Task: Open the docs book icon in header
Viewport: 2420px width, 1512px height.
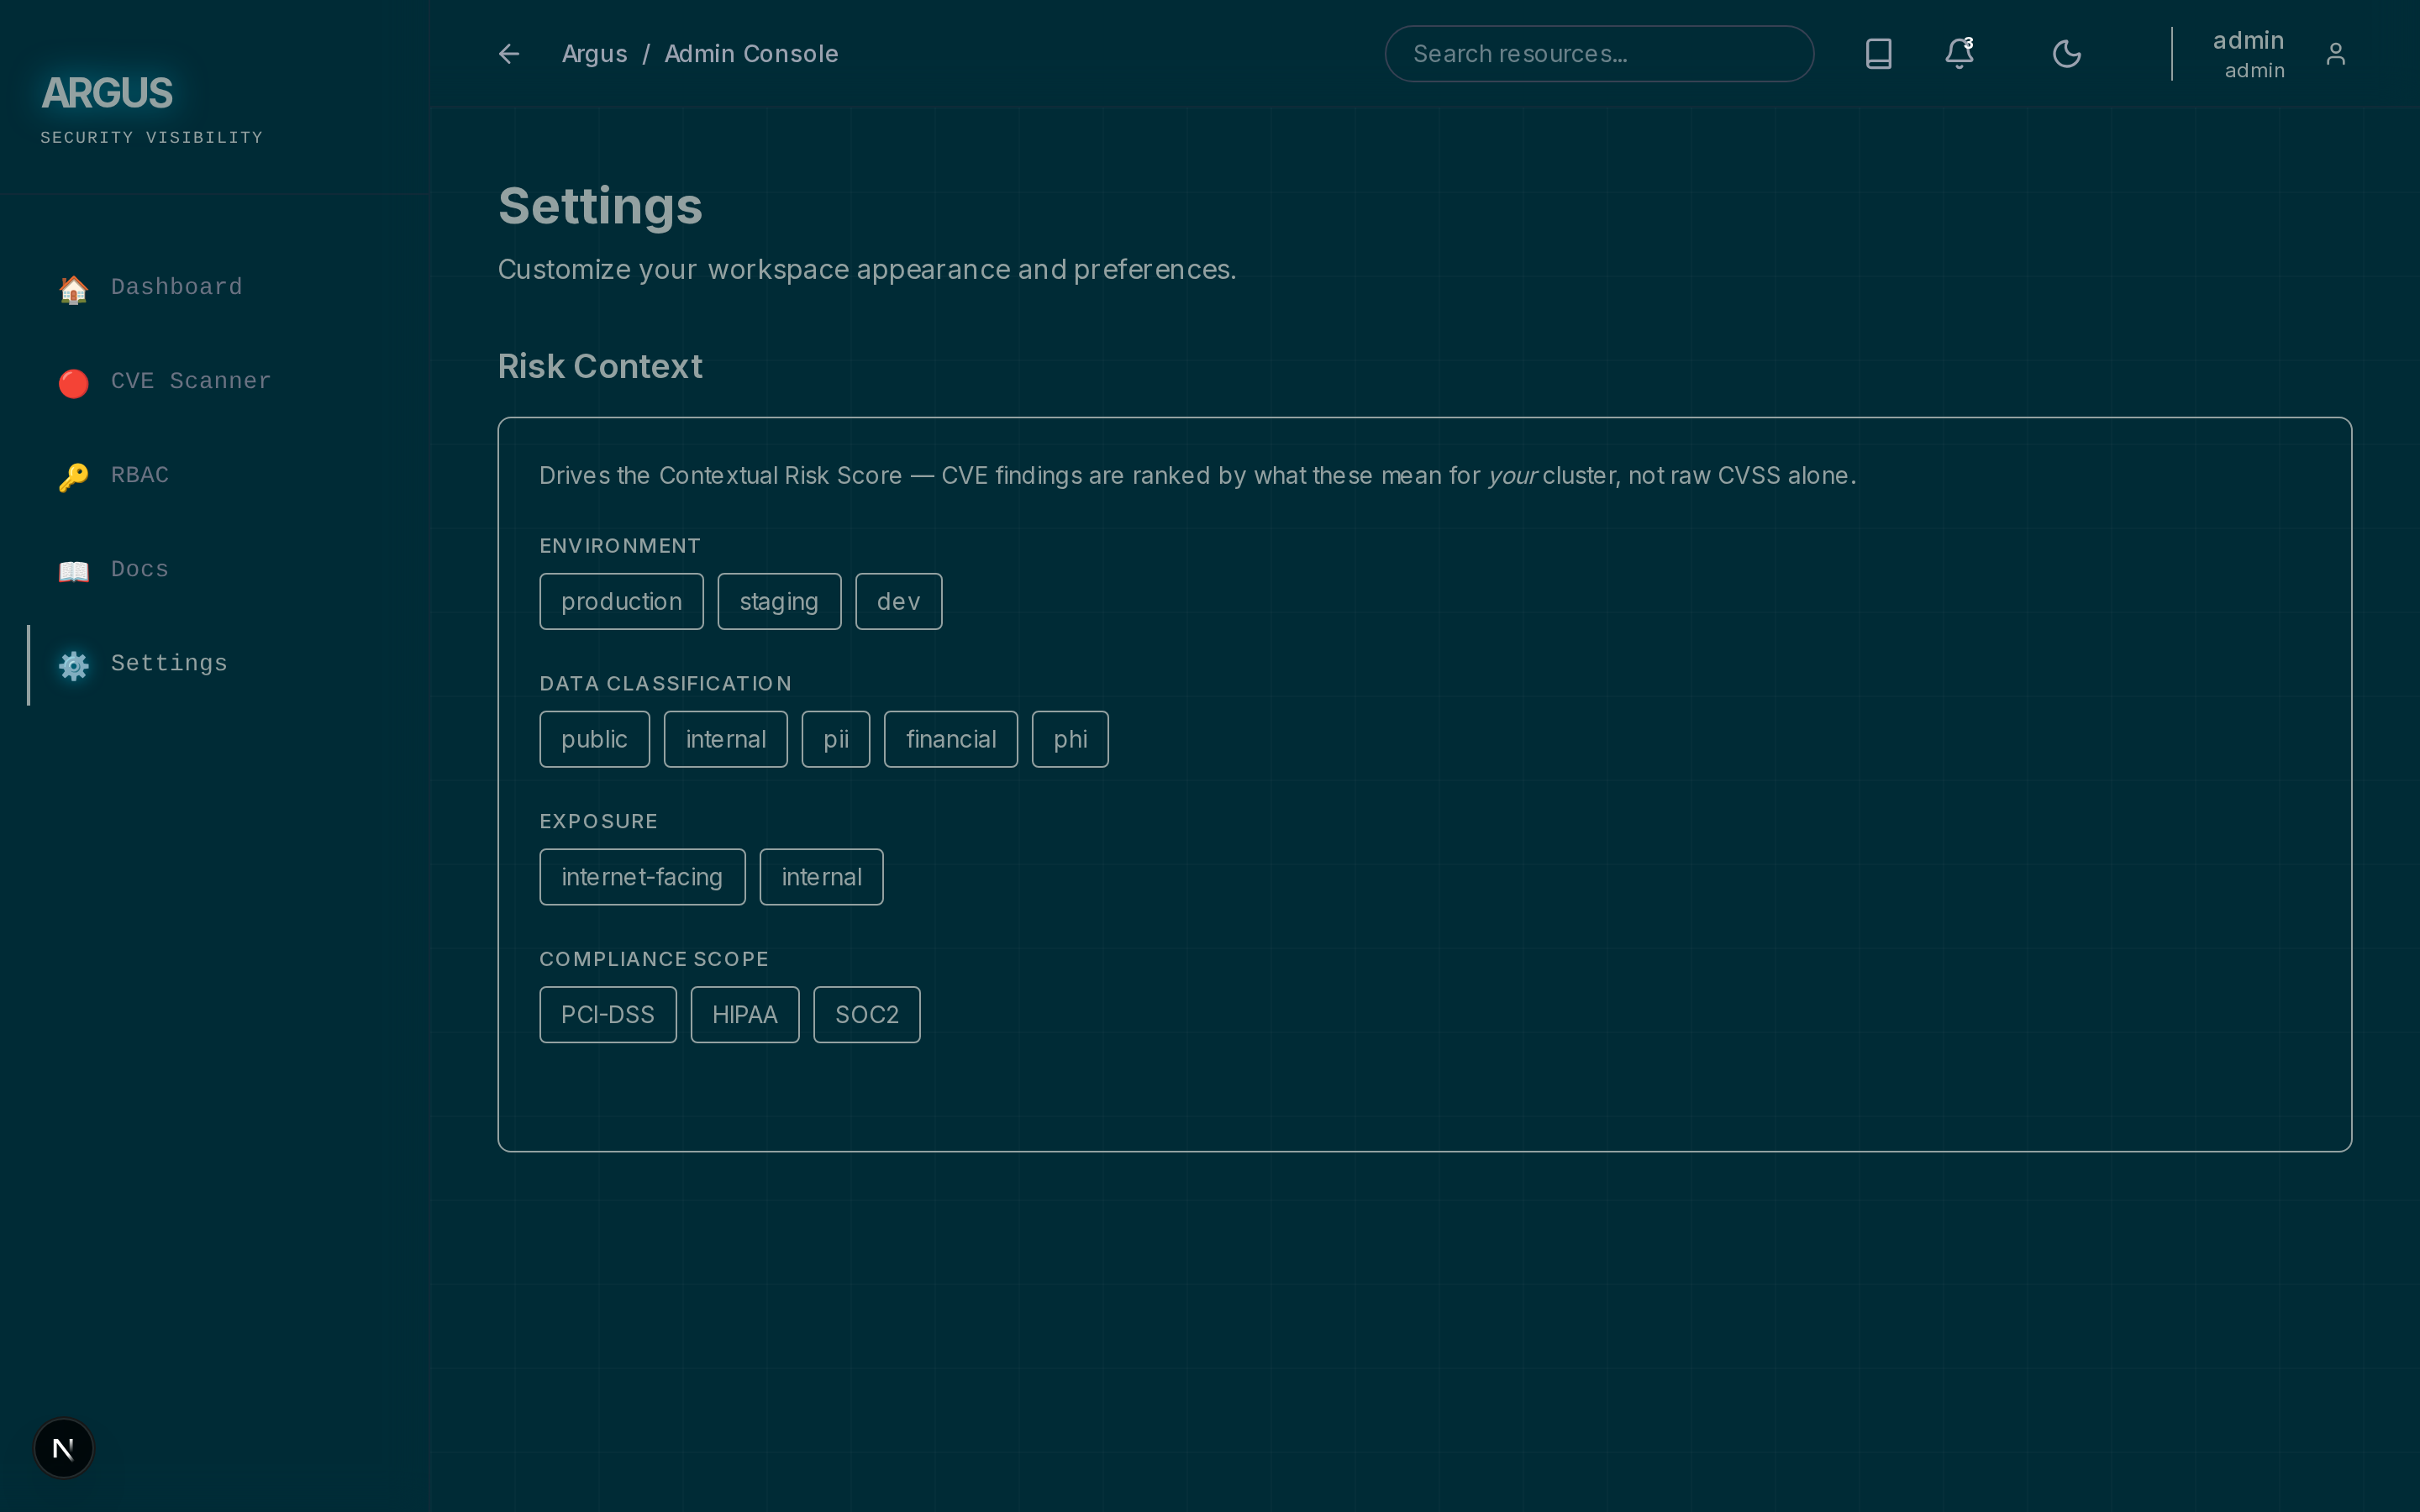Action: (1878, 54)
